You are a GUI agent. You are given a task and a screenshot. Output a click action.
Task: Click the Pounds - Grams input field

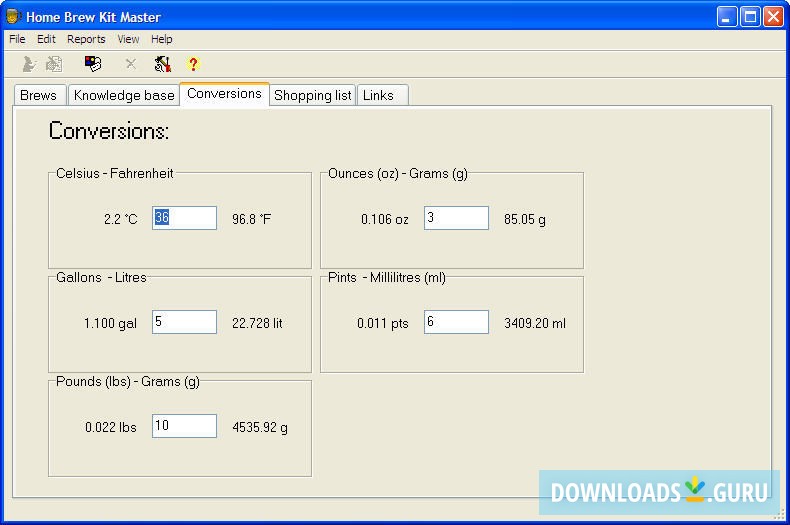tap(184, 426)
